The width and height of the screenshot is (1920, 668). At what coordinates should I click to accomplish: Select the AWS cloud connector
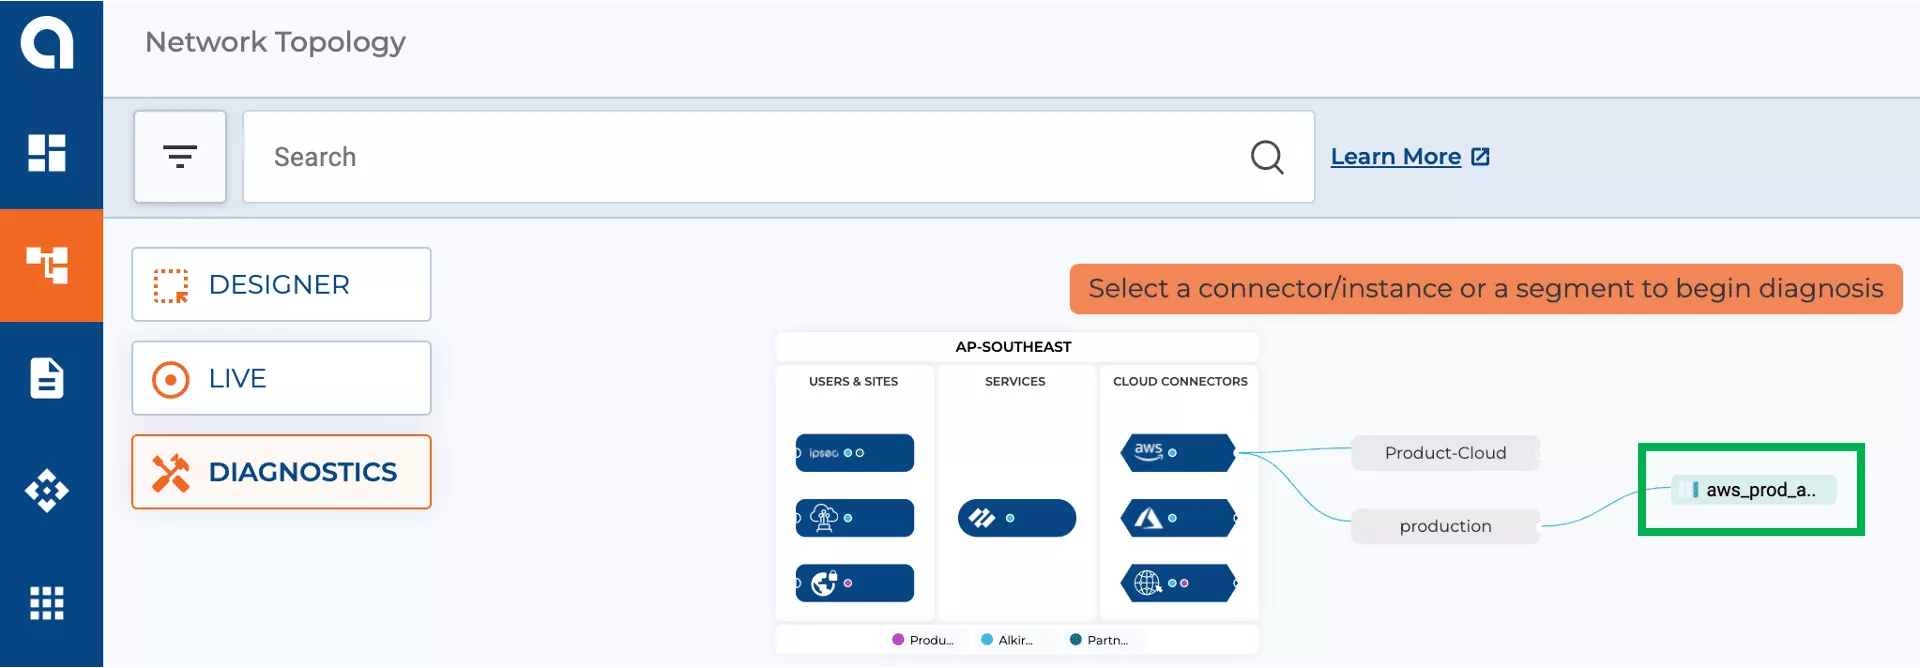(1178, 453)
